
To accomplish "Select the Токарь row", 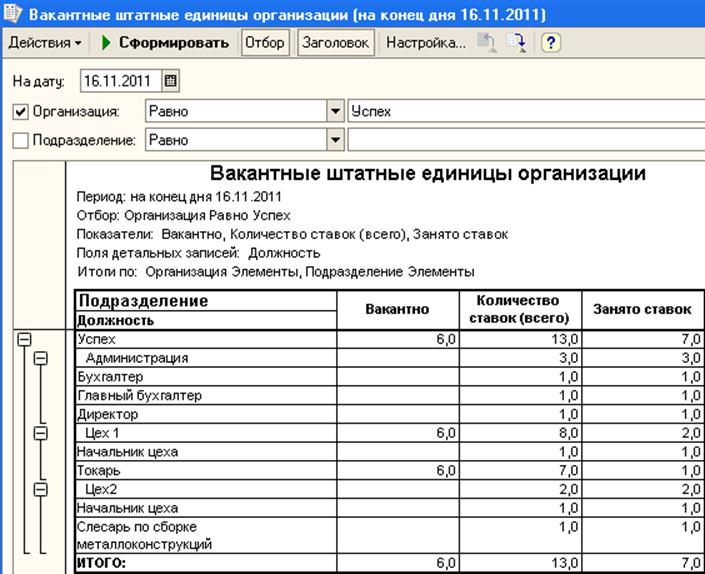I will pyautogui.click(x=206, y=471).
